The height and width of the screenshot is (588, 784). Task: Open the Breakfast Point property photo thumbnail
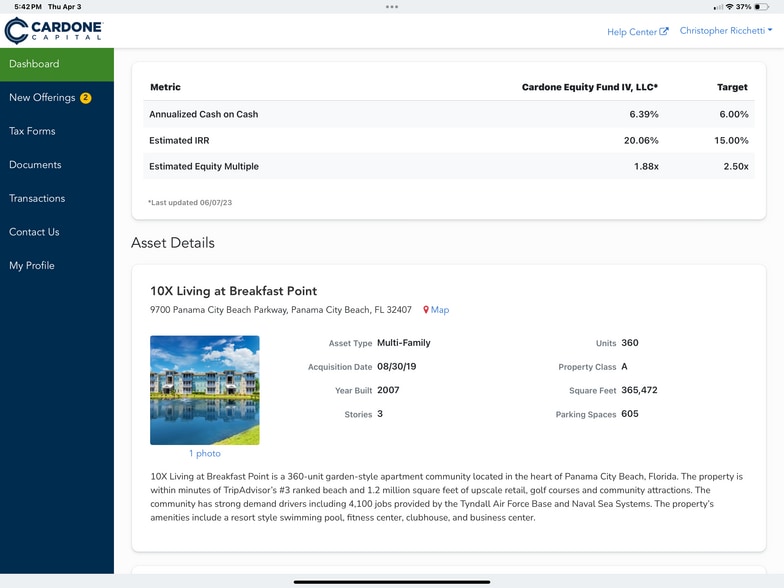click(x=204, y=390)
